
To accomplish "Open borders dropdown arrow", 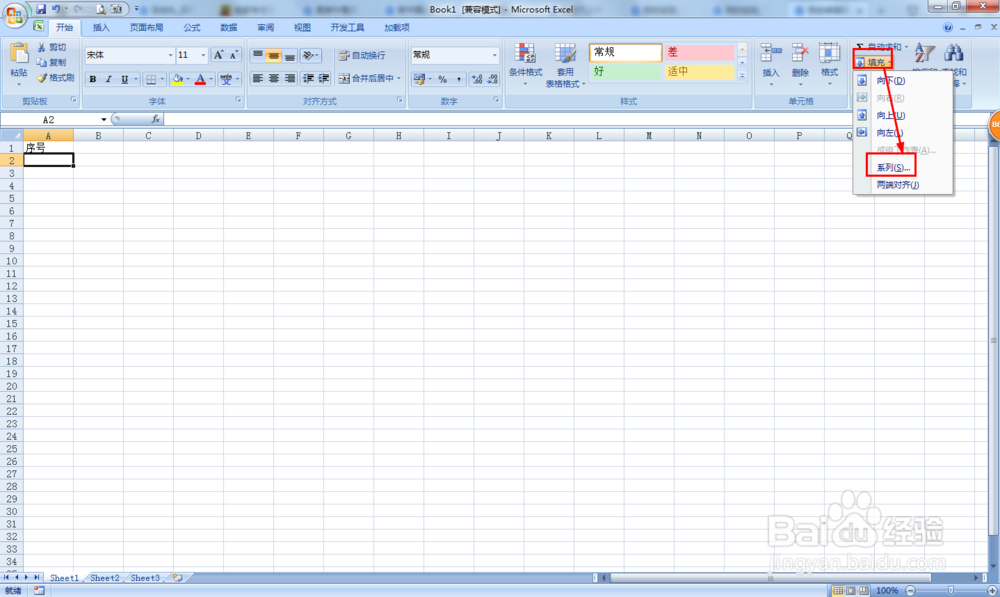I will [162, 79].
